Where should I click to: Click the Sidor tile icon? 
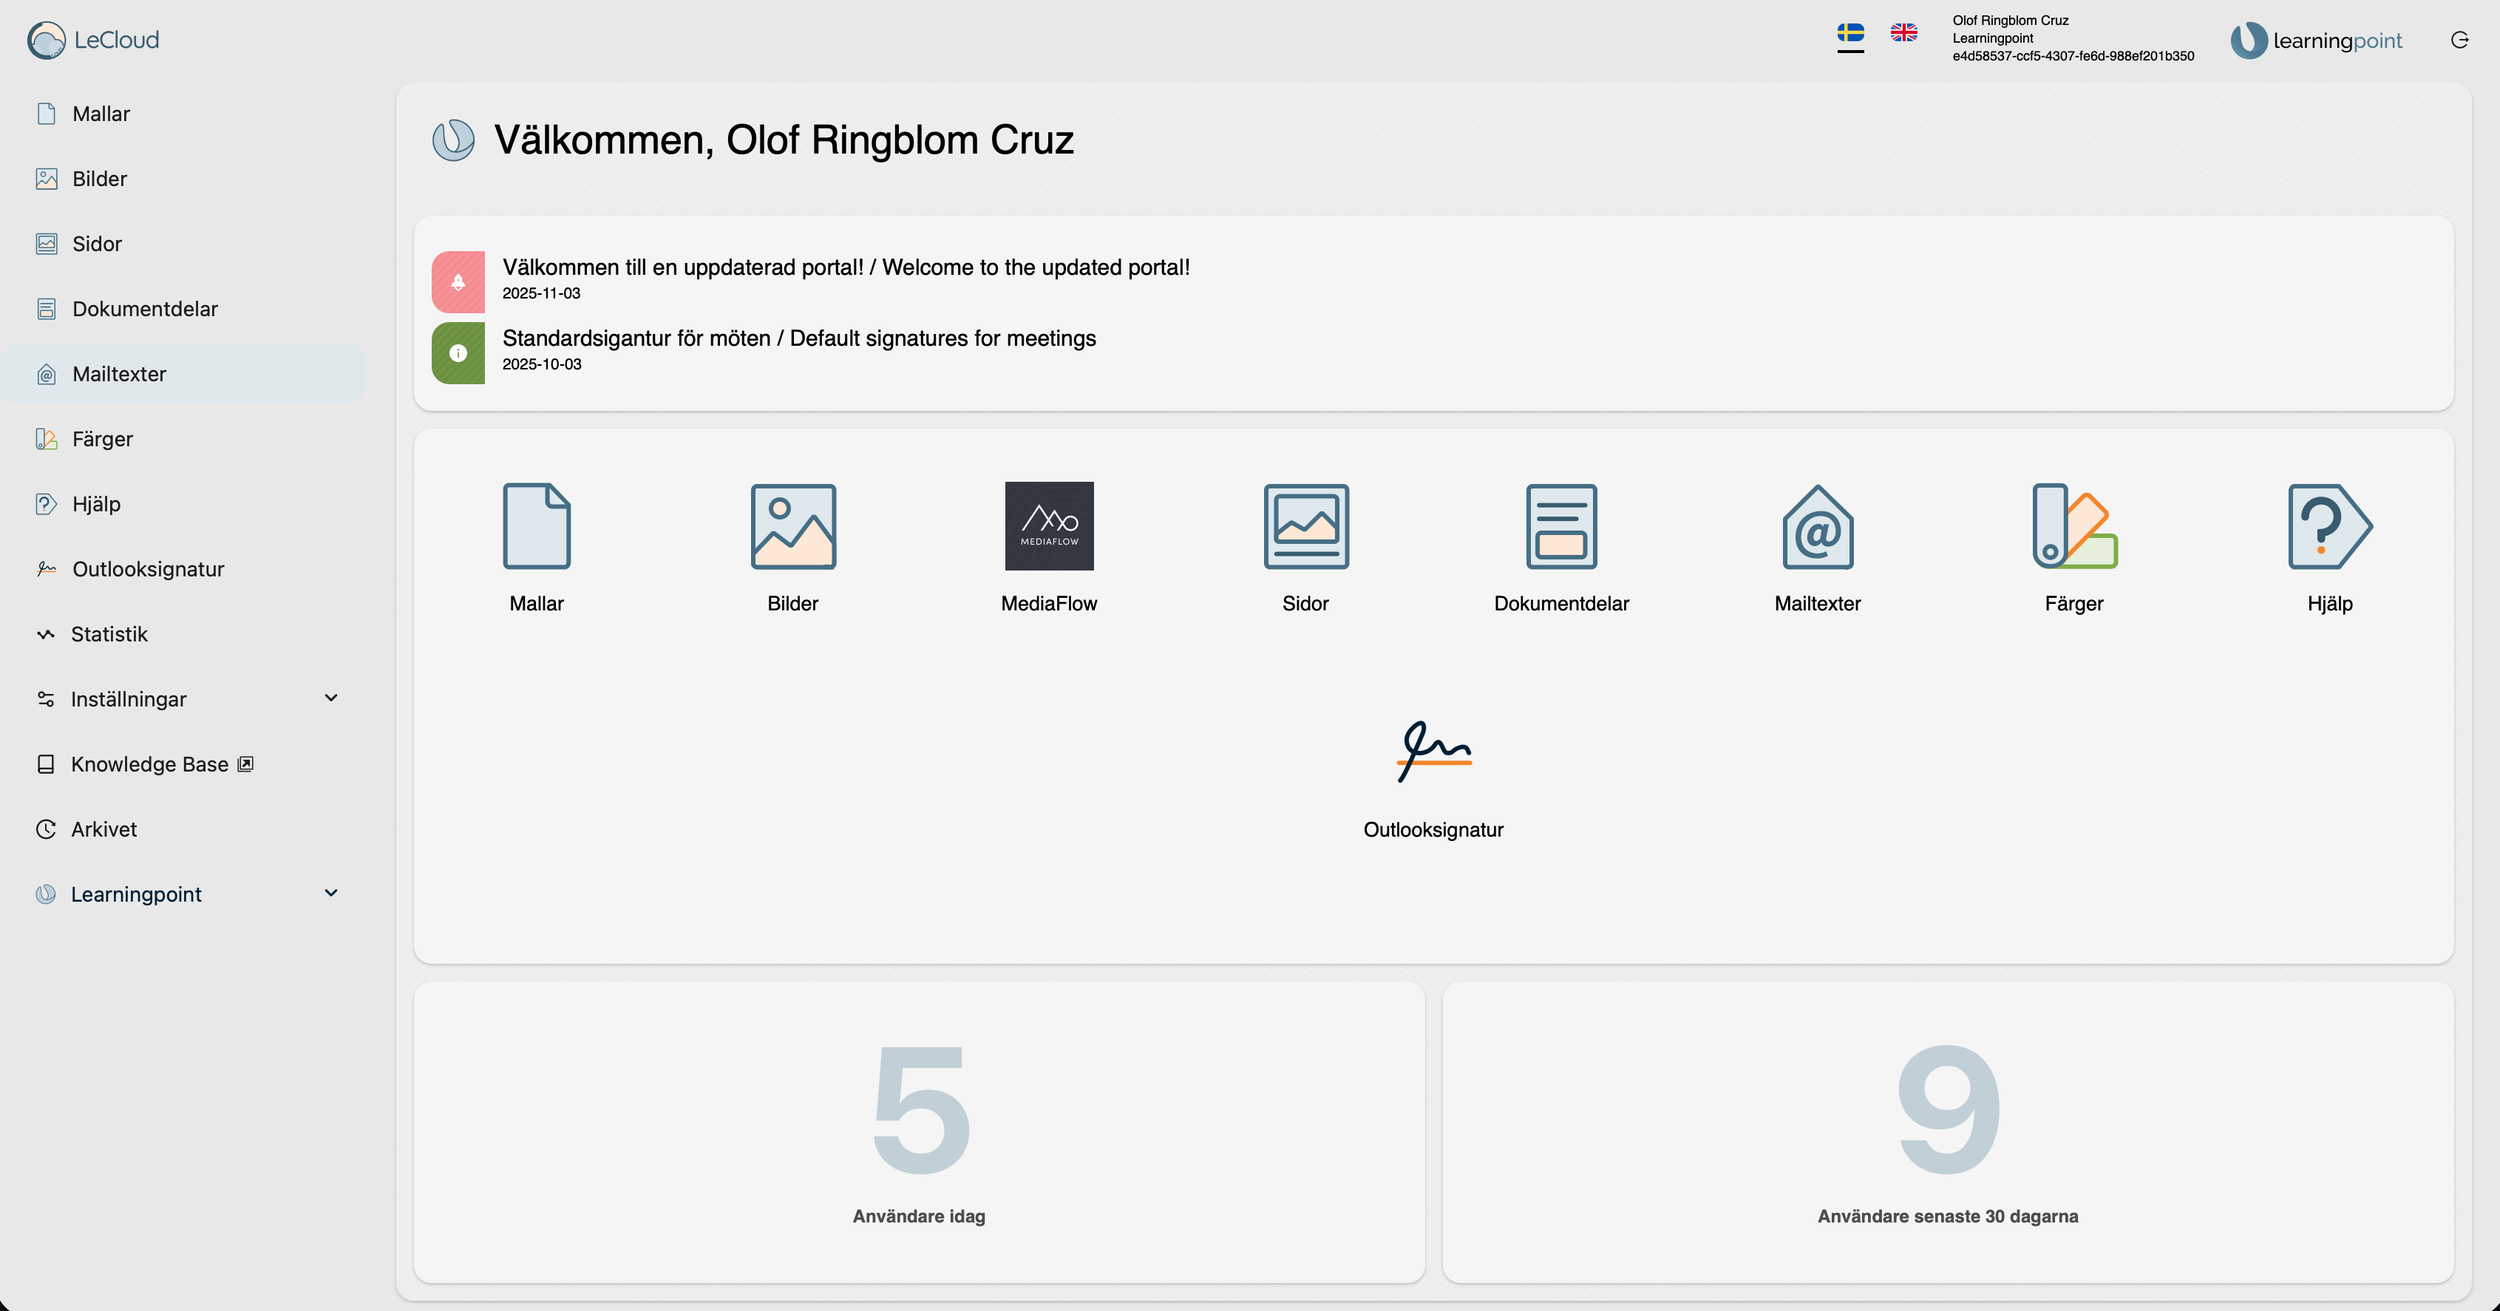[x=1305, y=526]
